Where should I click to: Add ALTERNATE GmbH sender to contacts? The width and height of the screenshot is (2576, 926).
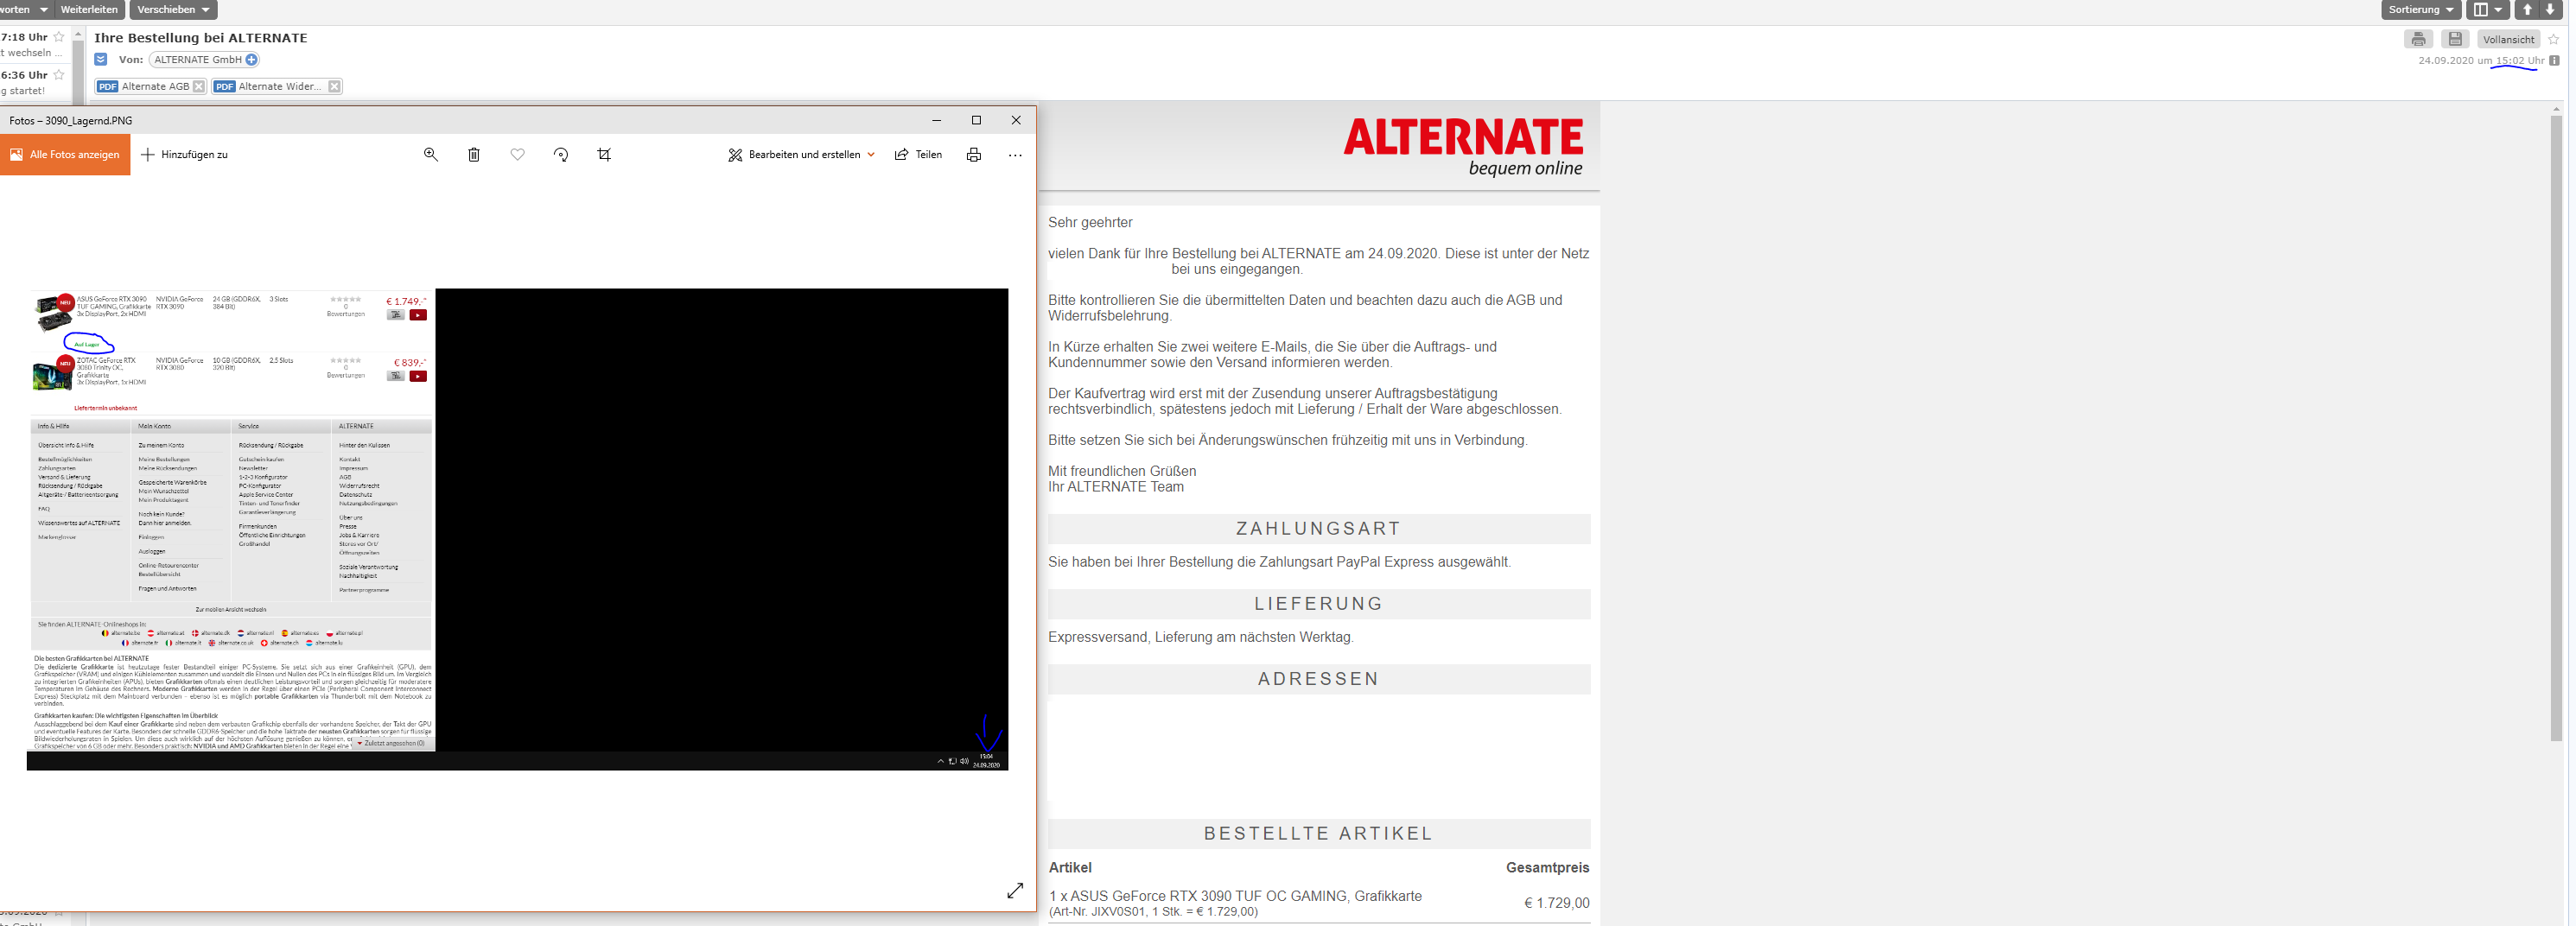tap(252, 60)
